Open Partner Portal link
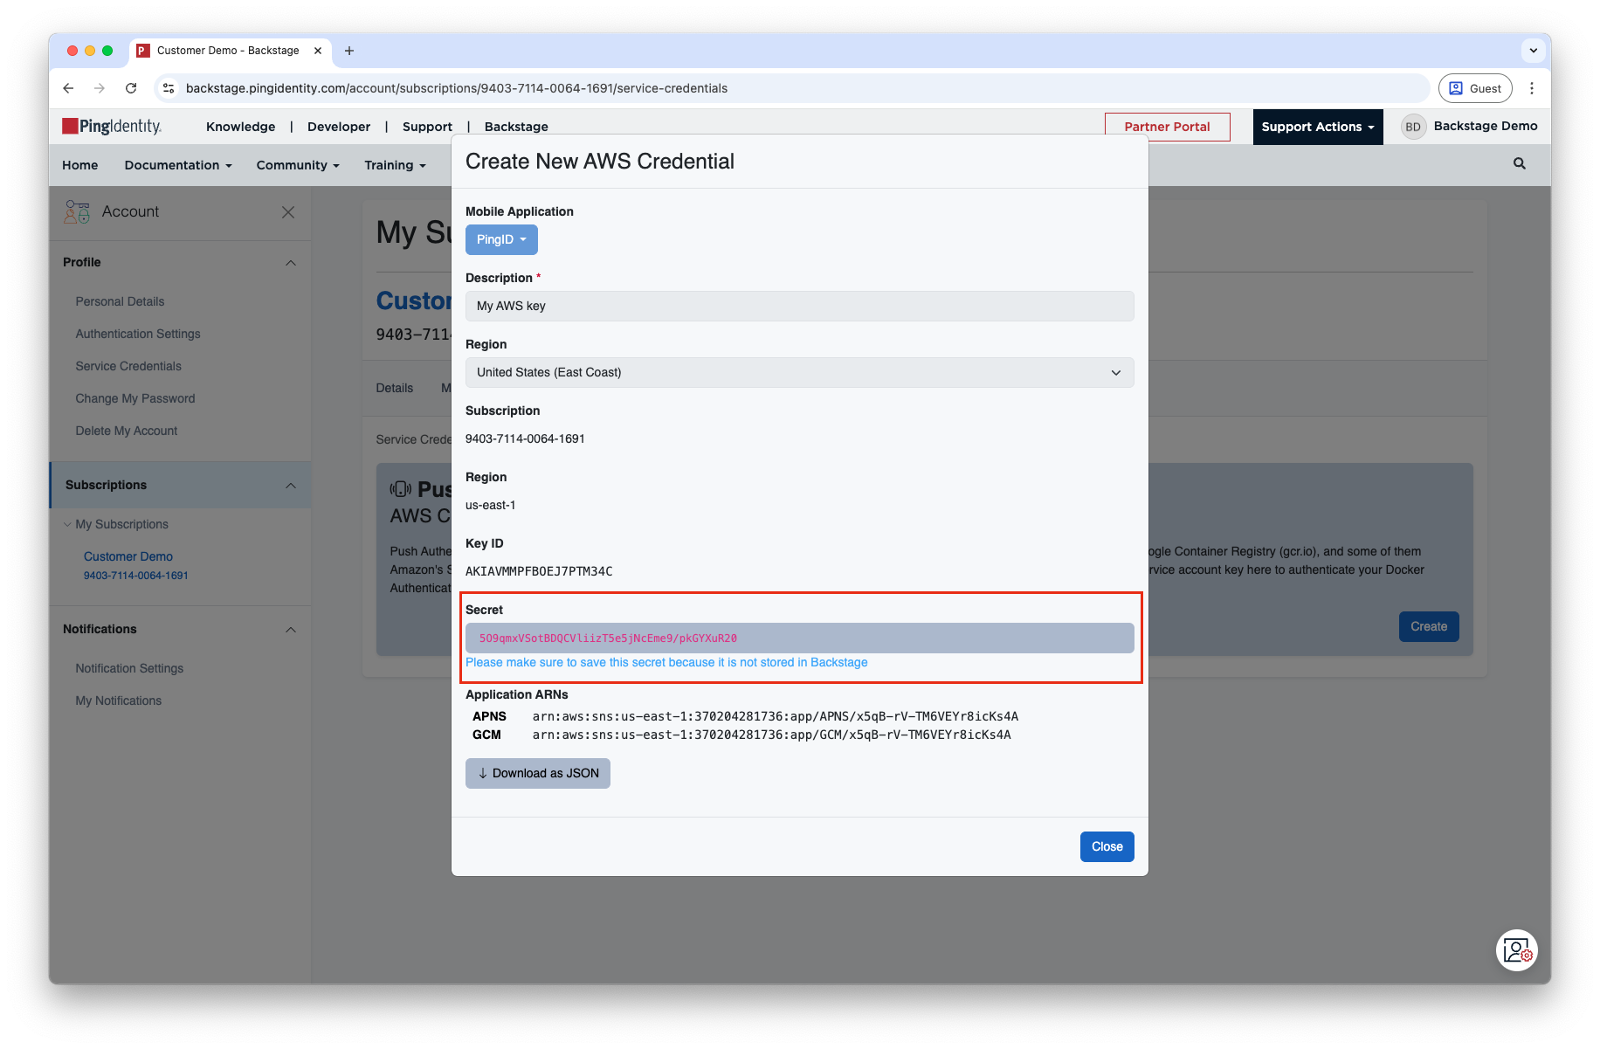1600x1049 pixels. [1166, 127]
